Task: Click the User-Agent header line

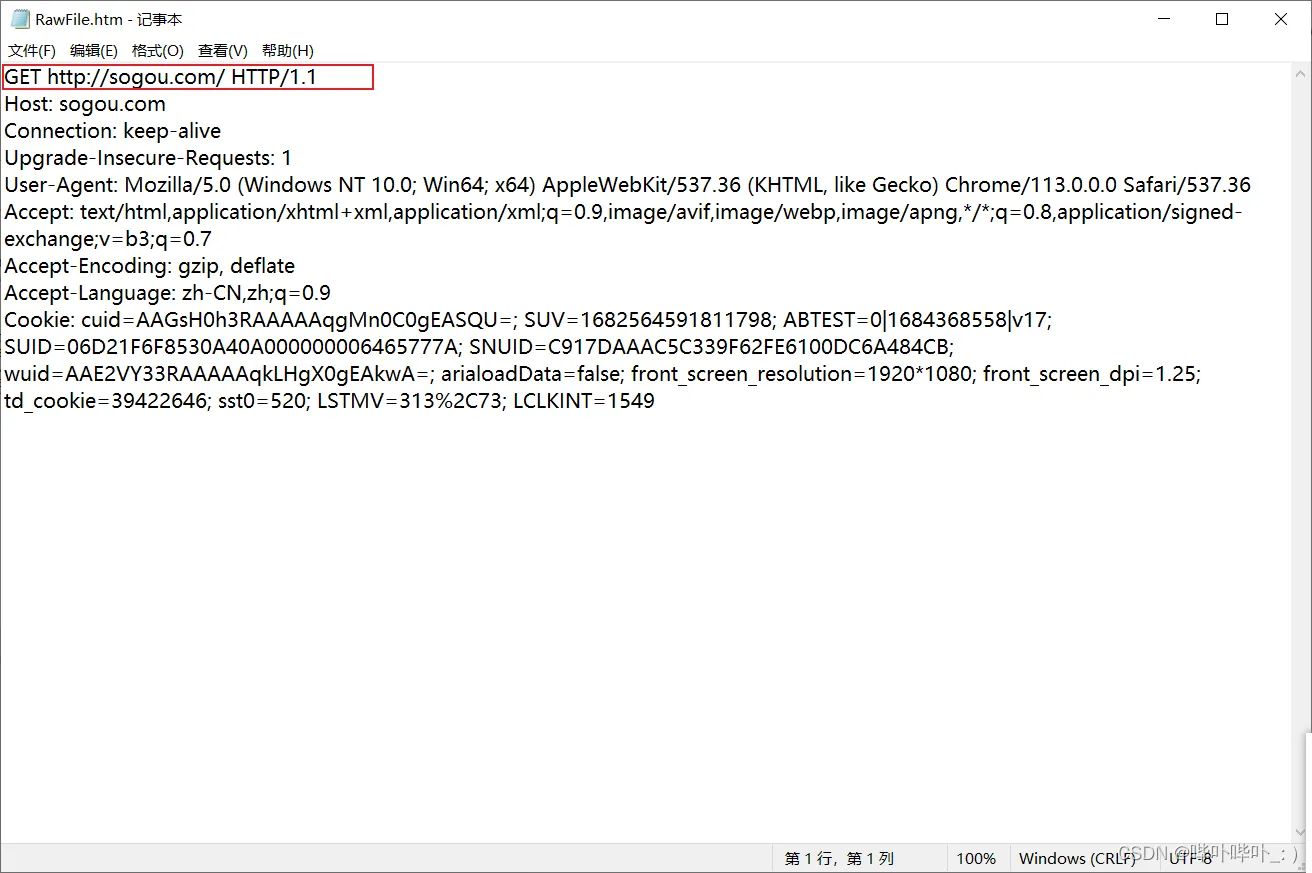Action: [x=628, y=185]
